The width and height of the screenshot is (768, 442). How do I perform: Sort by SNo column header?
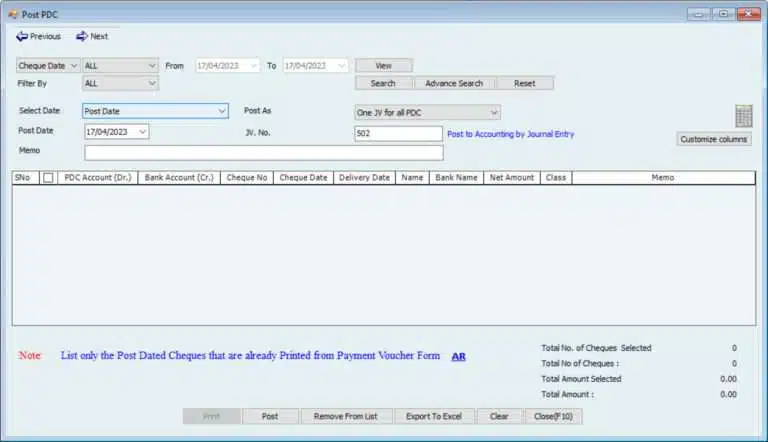click(x=23, y=178)
